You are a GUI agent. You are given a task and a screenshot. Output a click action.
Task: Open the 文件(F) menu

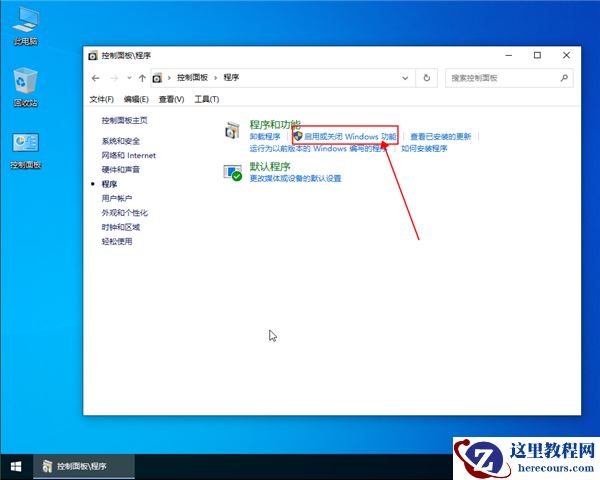pyautogui.click(x=101, y=100)
